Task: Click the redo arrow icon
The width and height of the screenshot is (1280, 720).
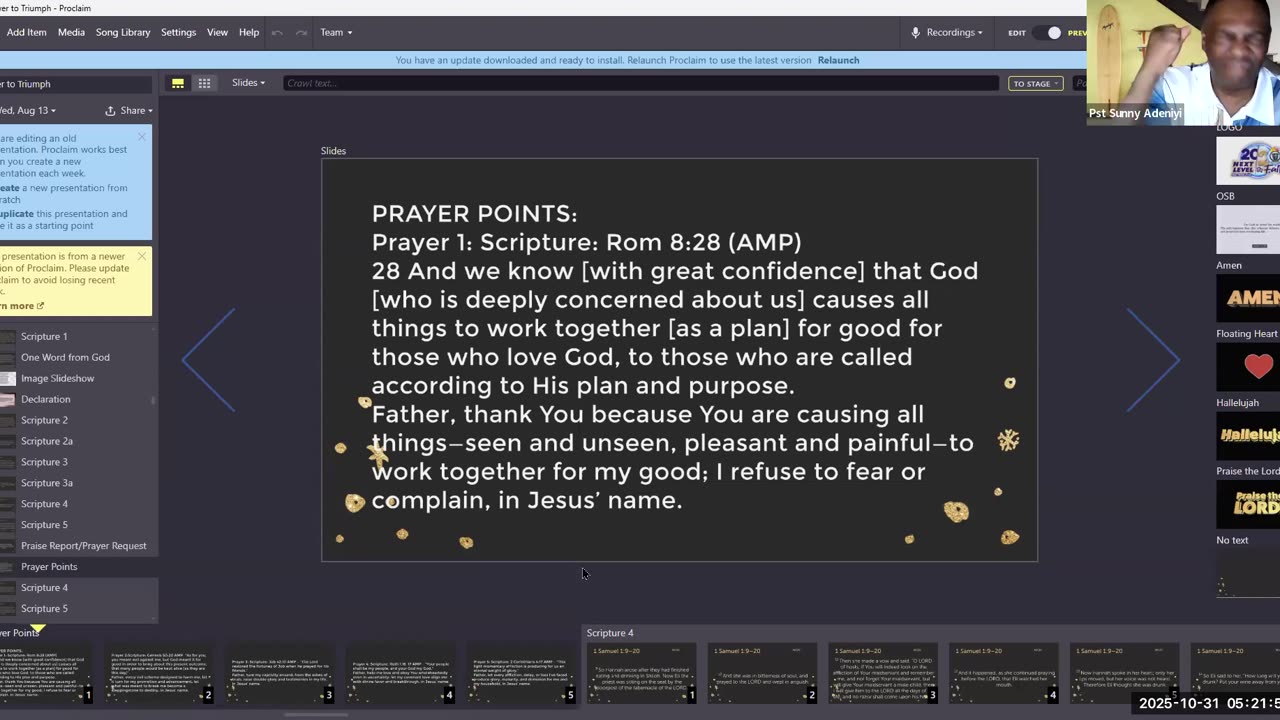Action: 301,32
